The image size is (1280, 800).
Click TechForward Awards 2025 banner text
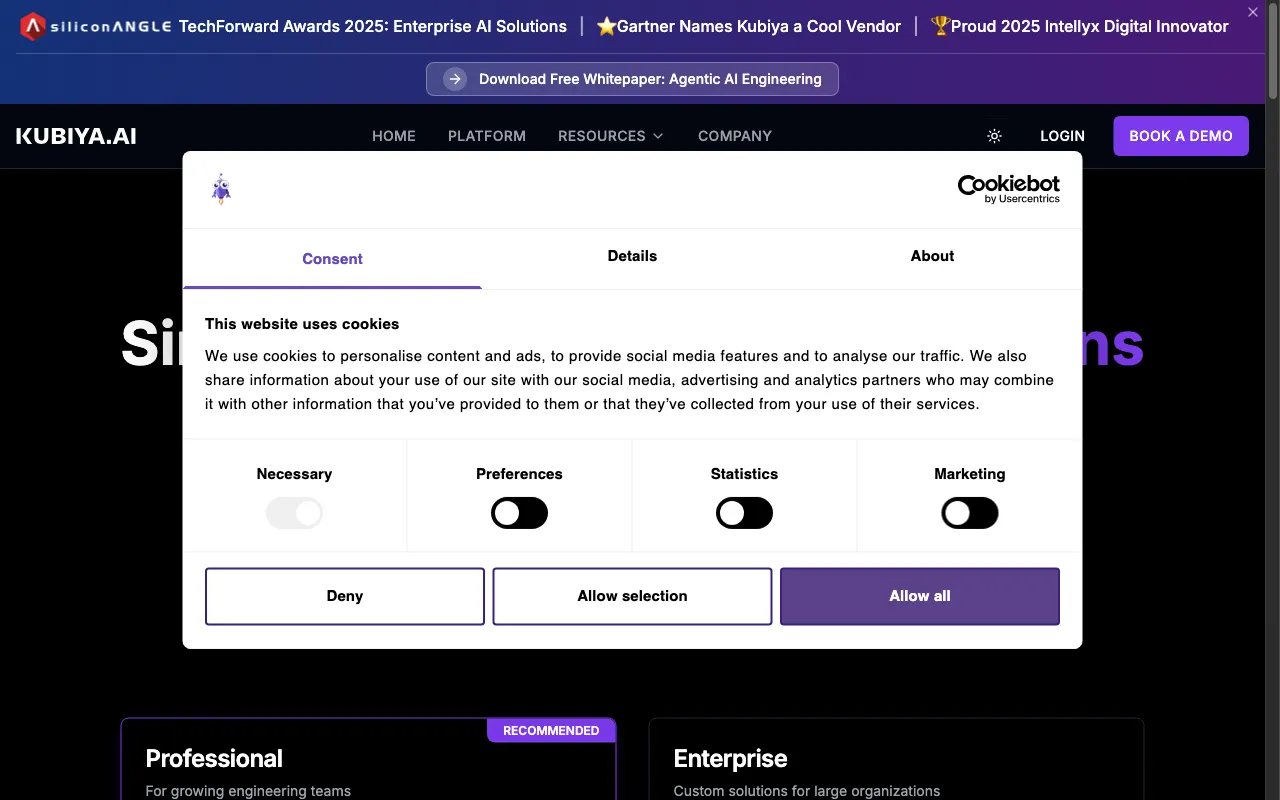373,27
